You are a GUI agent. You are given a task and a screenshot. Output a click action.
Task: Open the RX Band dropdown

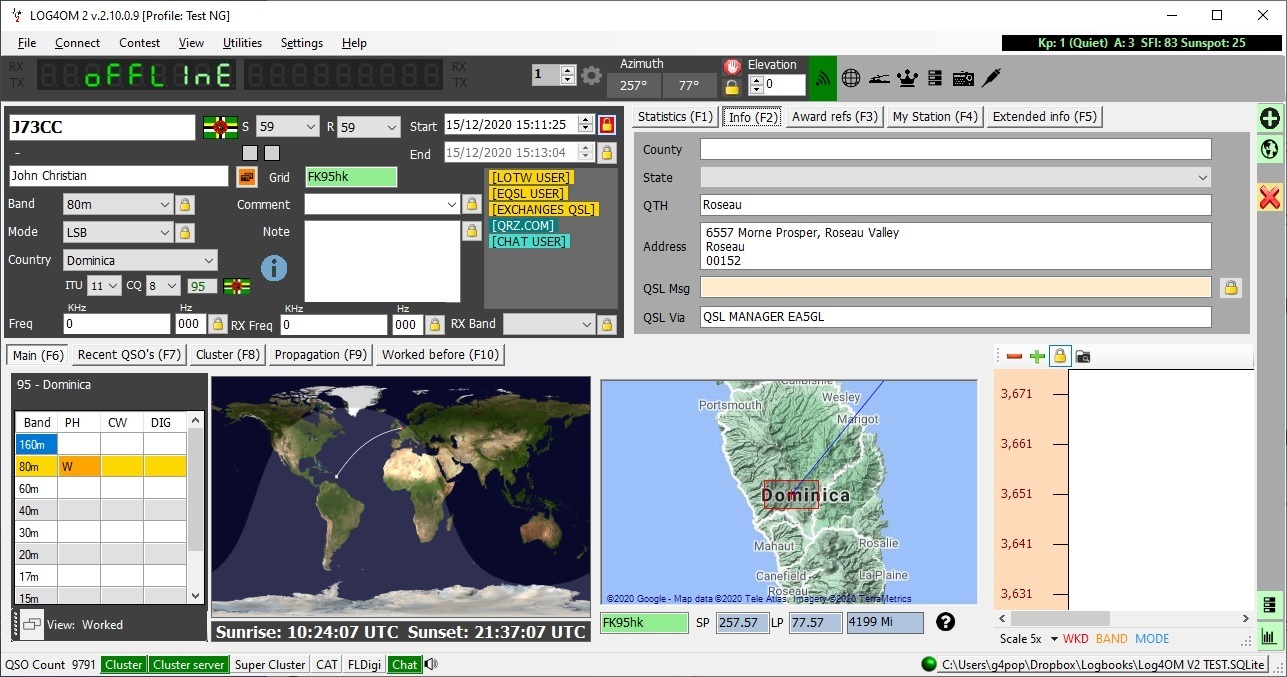(x=587, y=324)
